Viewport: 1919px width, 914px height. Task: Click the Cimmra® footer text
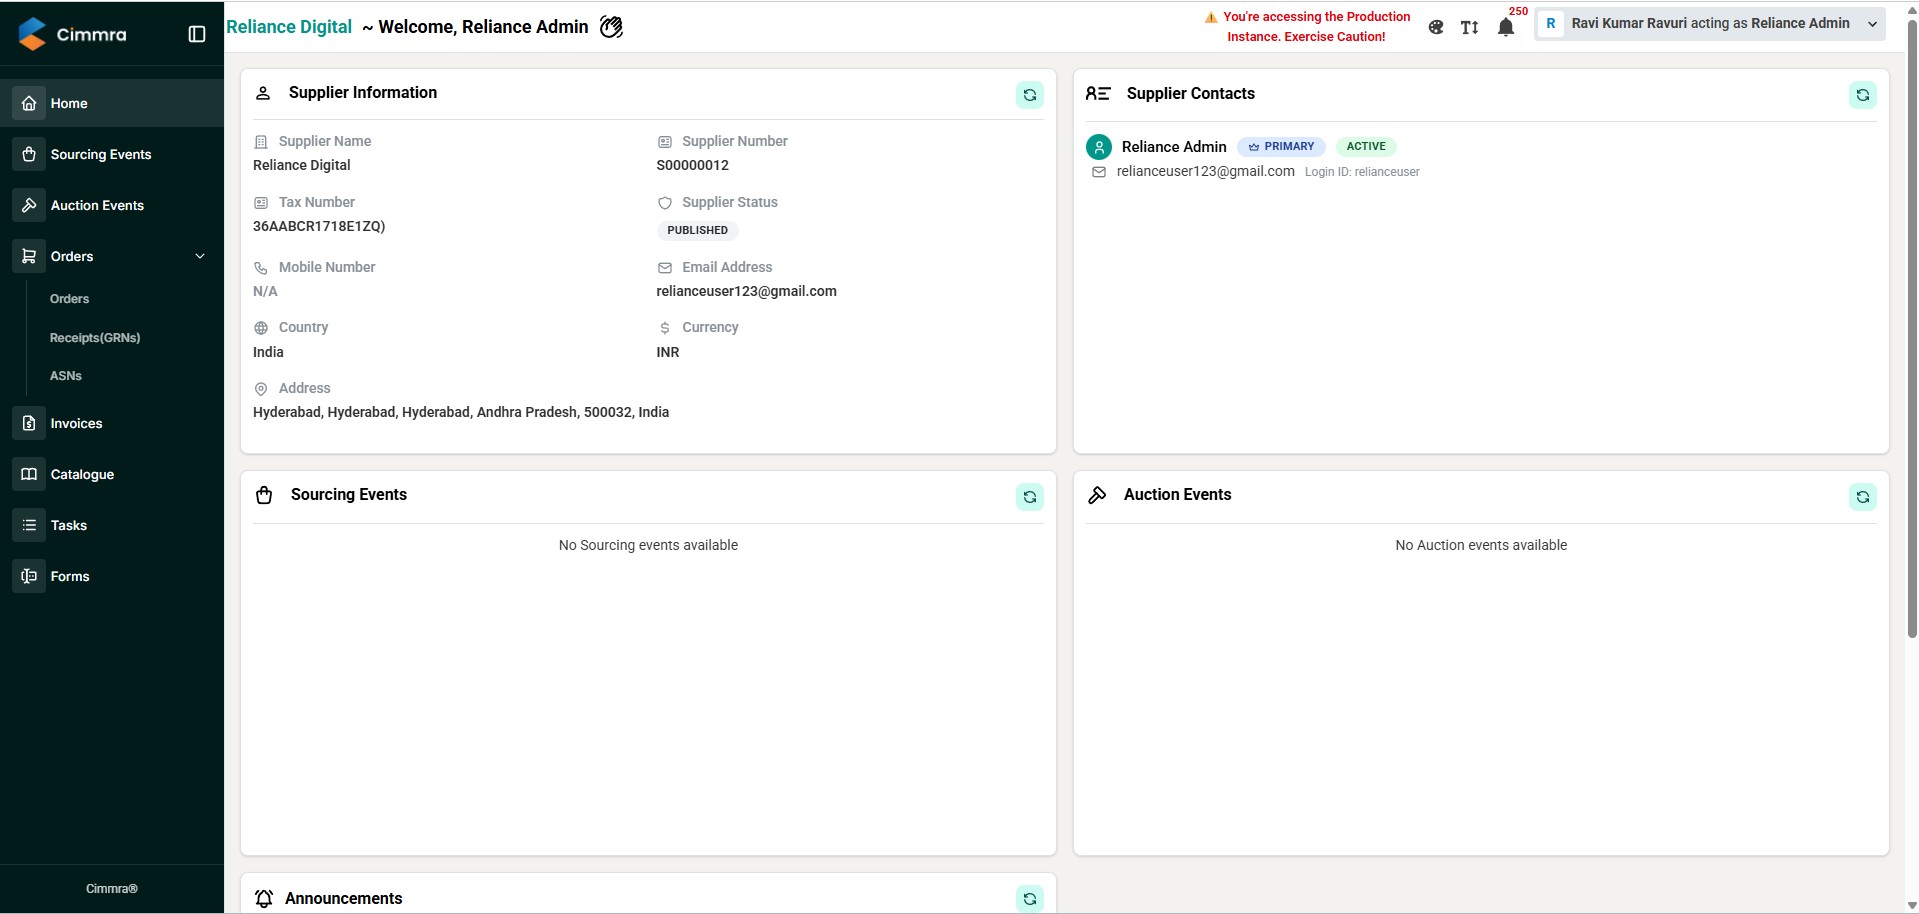112,889
